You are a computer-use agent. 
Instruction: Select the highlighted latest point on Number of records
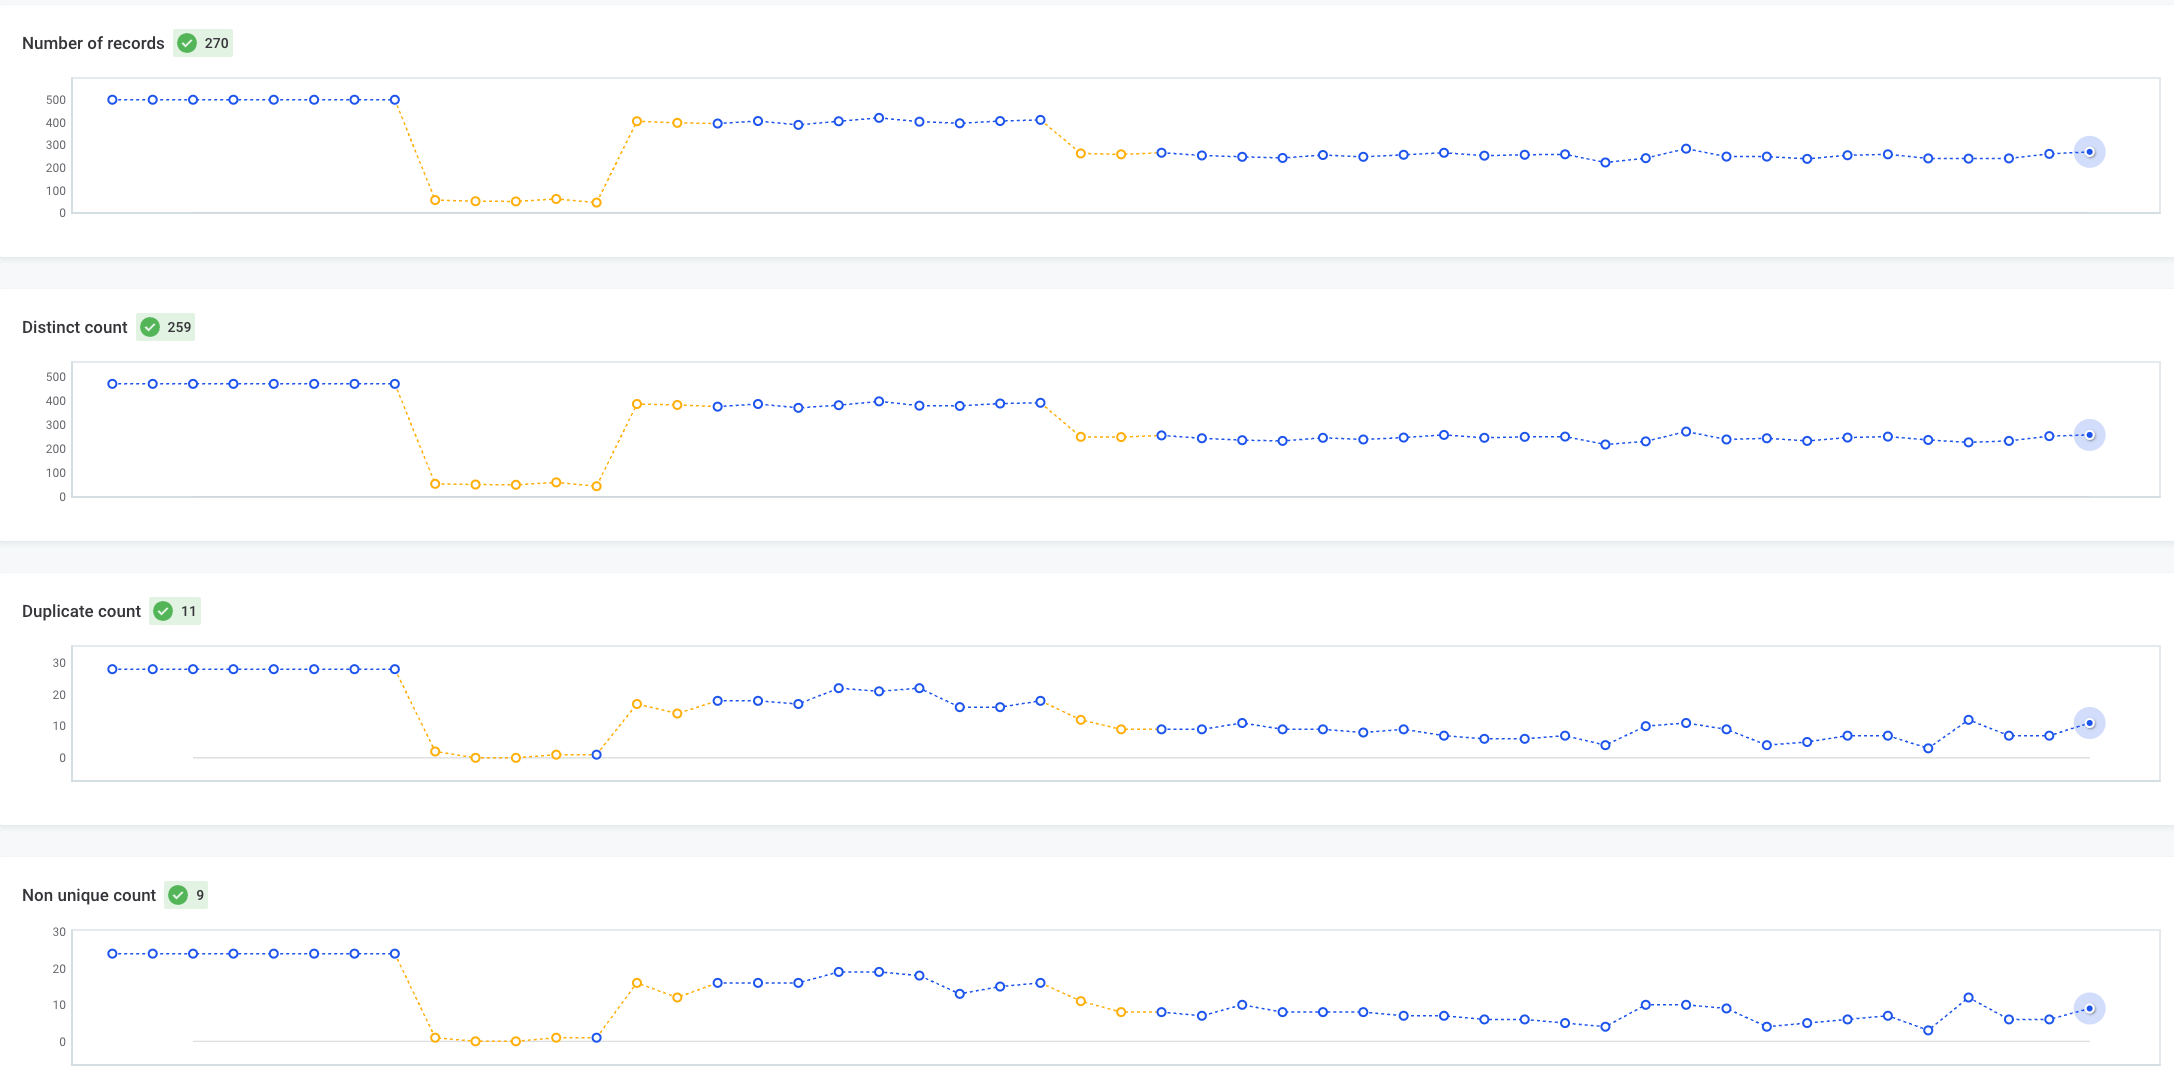click(x=2088, y=152)
